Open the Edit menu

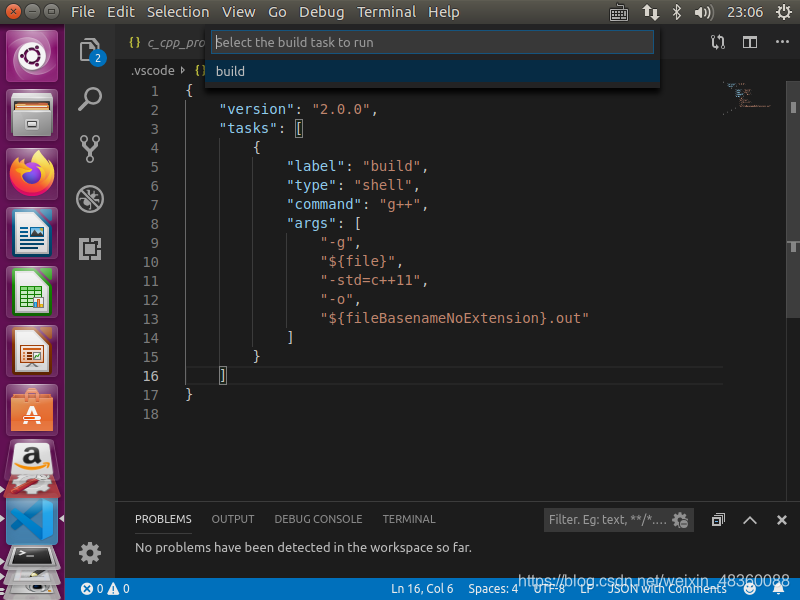point(120,12)
